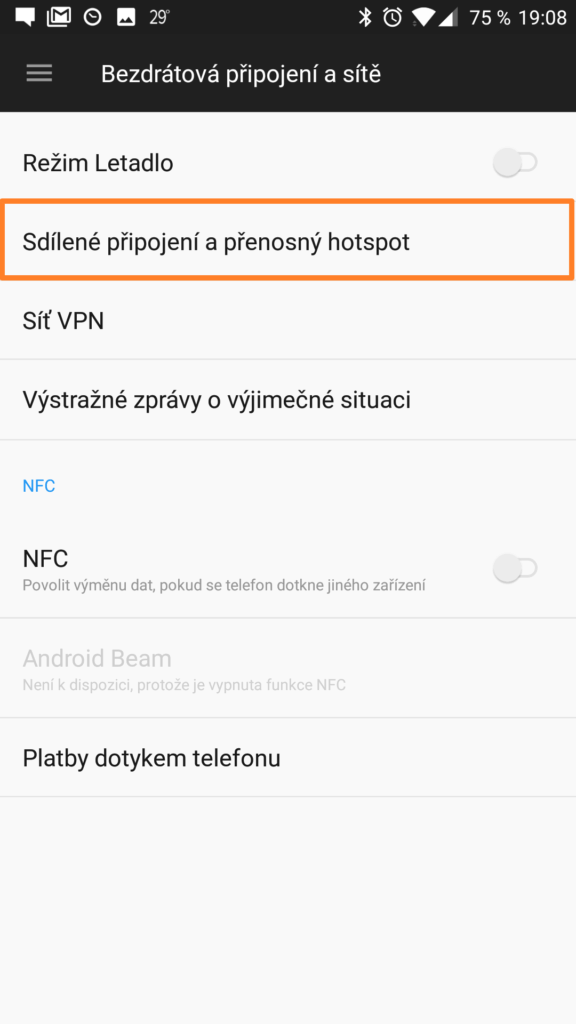Turn on the NFC toggle switch

[515, 568]
